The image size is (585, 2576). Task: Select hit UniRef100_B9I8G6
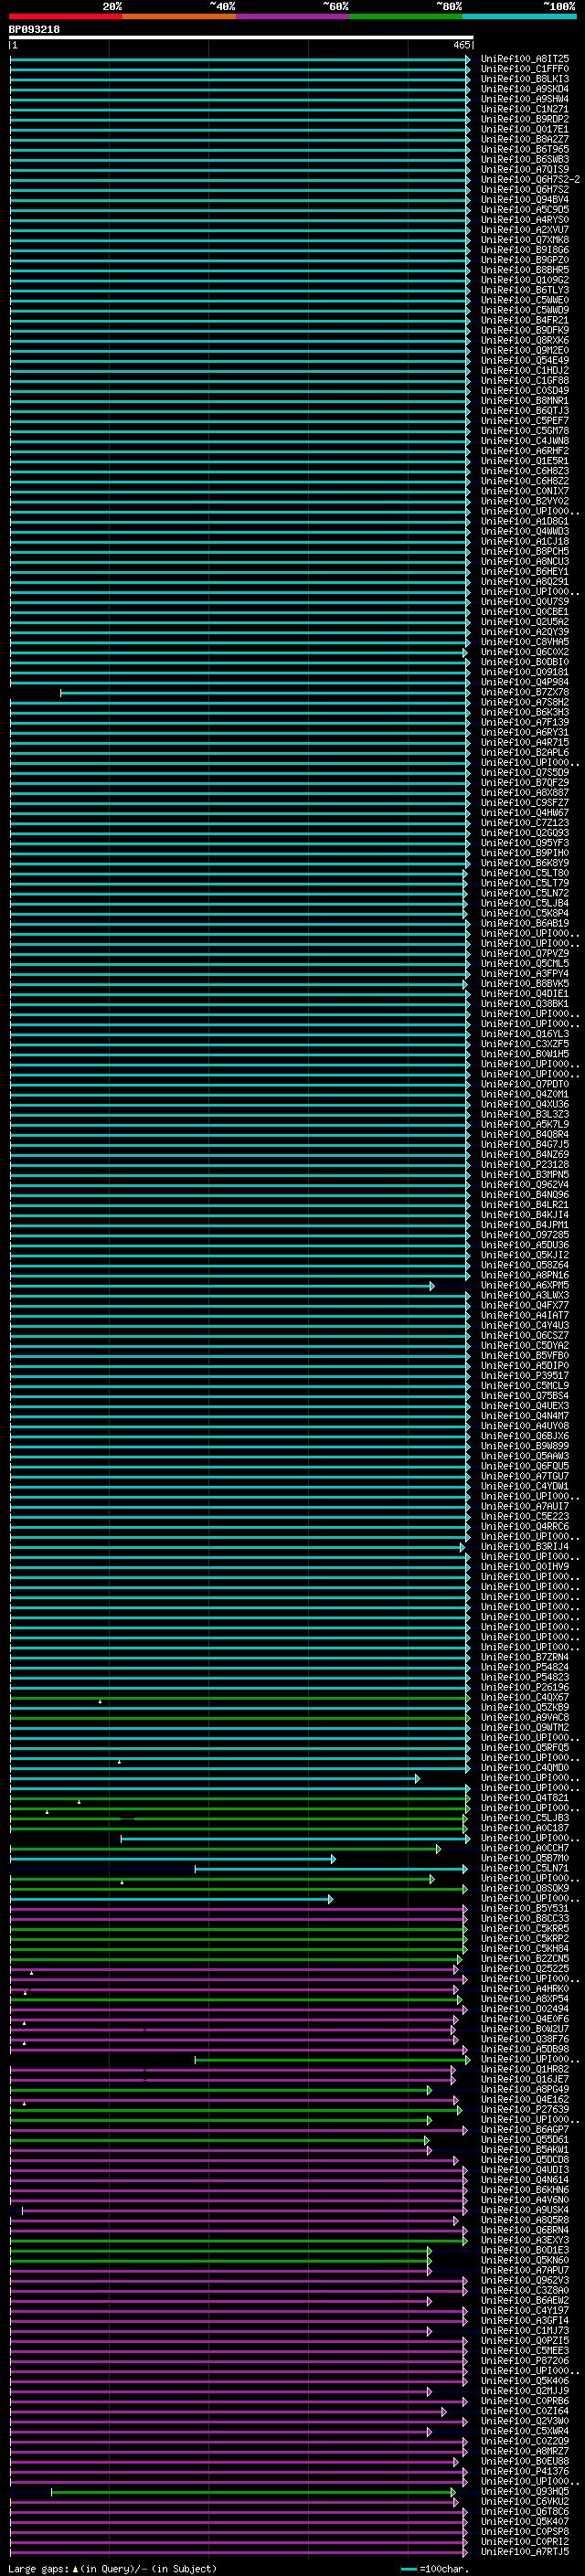[x=524, y=250]
